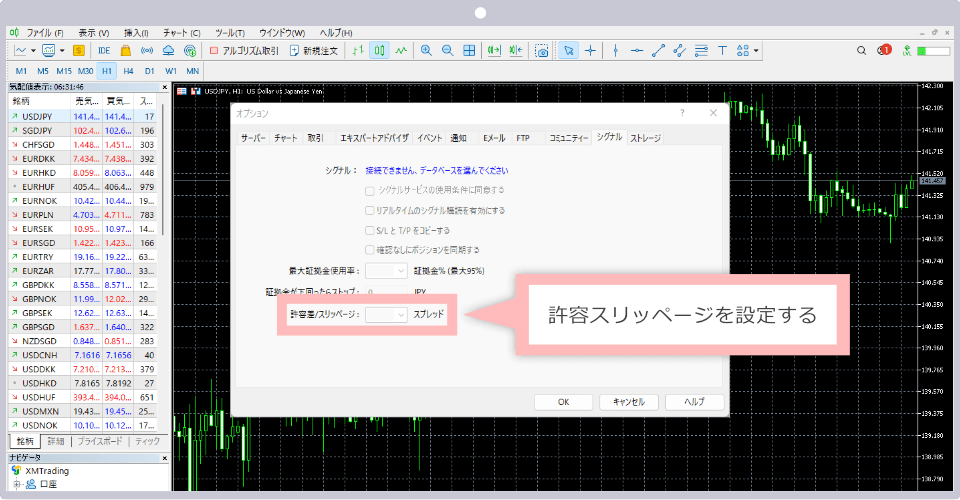Click the zoom in magnifier icon
The width and height of the screenshot is (960, 500).
point(426,50)
